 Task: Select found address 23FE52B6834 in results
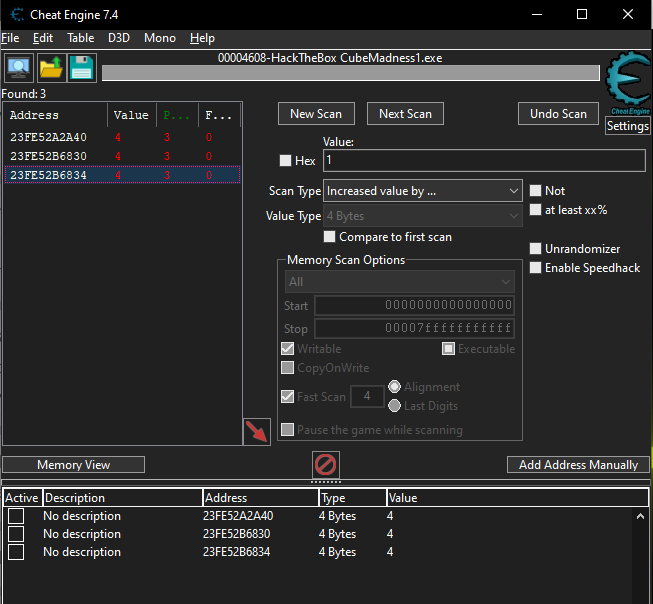tap(122, 175)
